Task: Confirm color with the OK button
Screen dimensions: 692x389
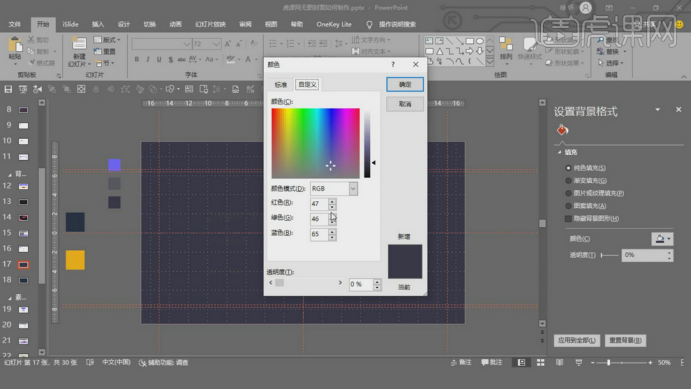Action: point(405,84)
